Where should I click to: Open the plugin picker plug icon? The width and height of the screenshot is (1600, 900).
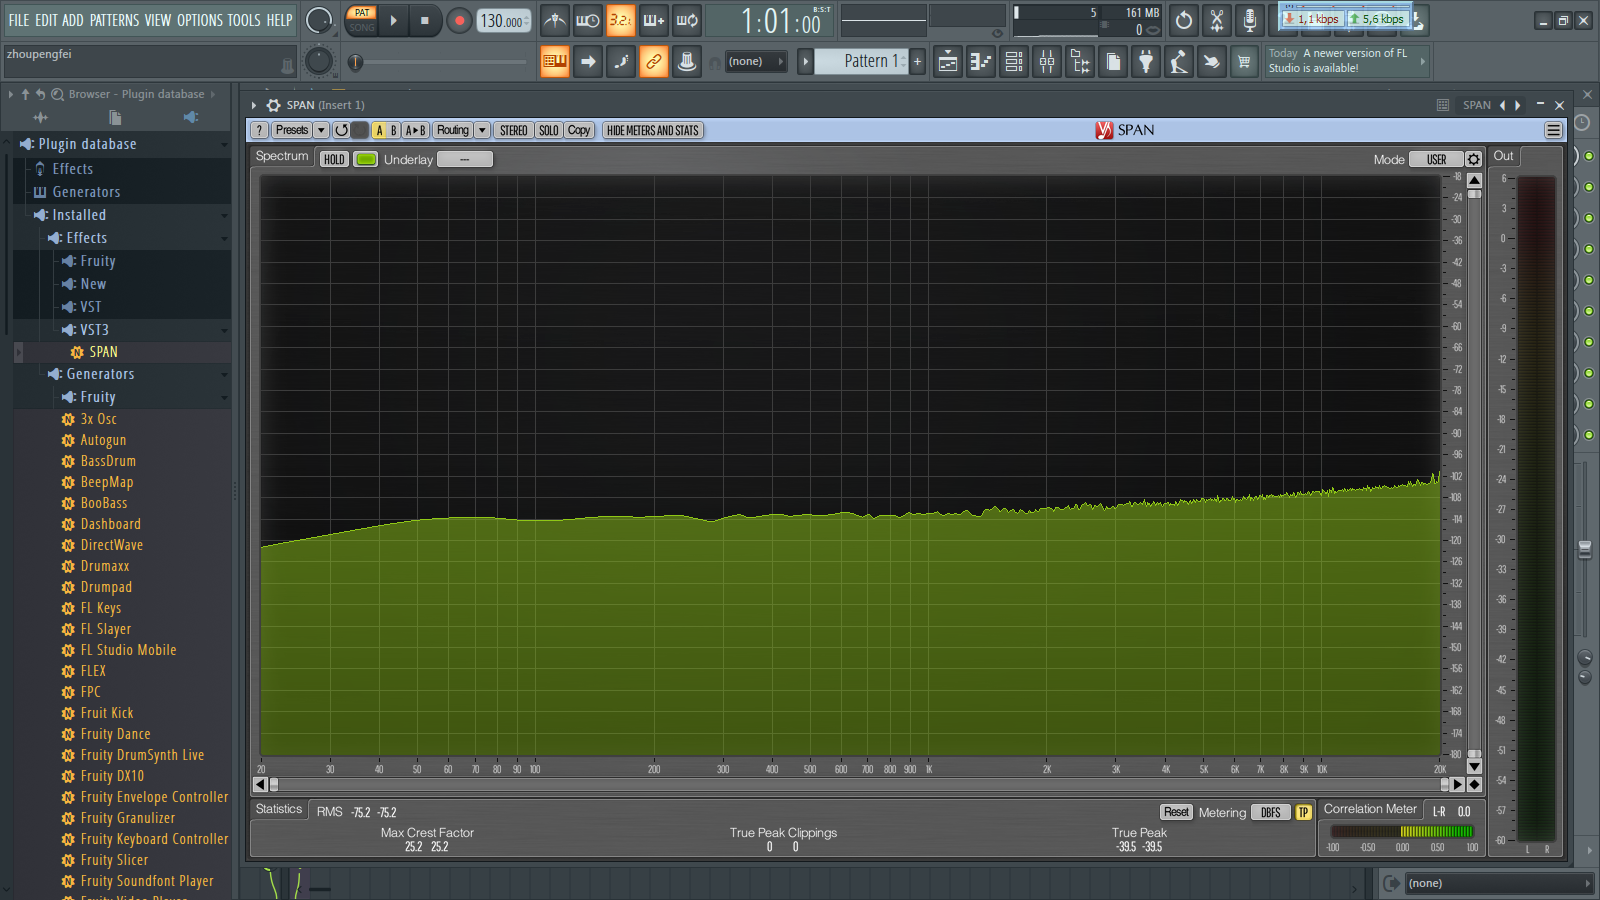point(1146,62)
